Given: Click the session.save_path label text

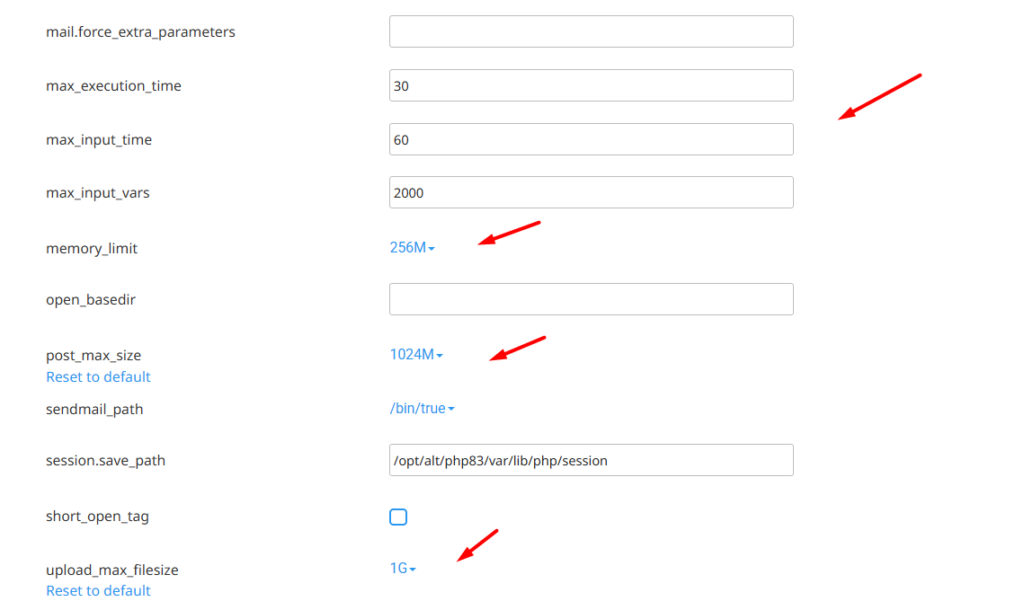Looking at the screenshot, I should [x=106, y=461].
